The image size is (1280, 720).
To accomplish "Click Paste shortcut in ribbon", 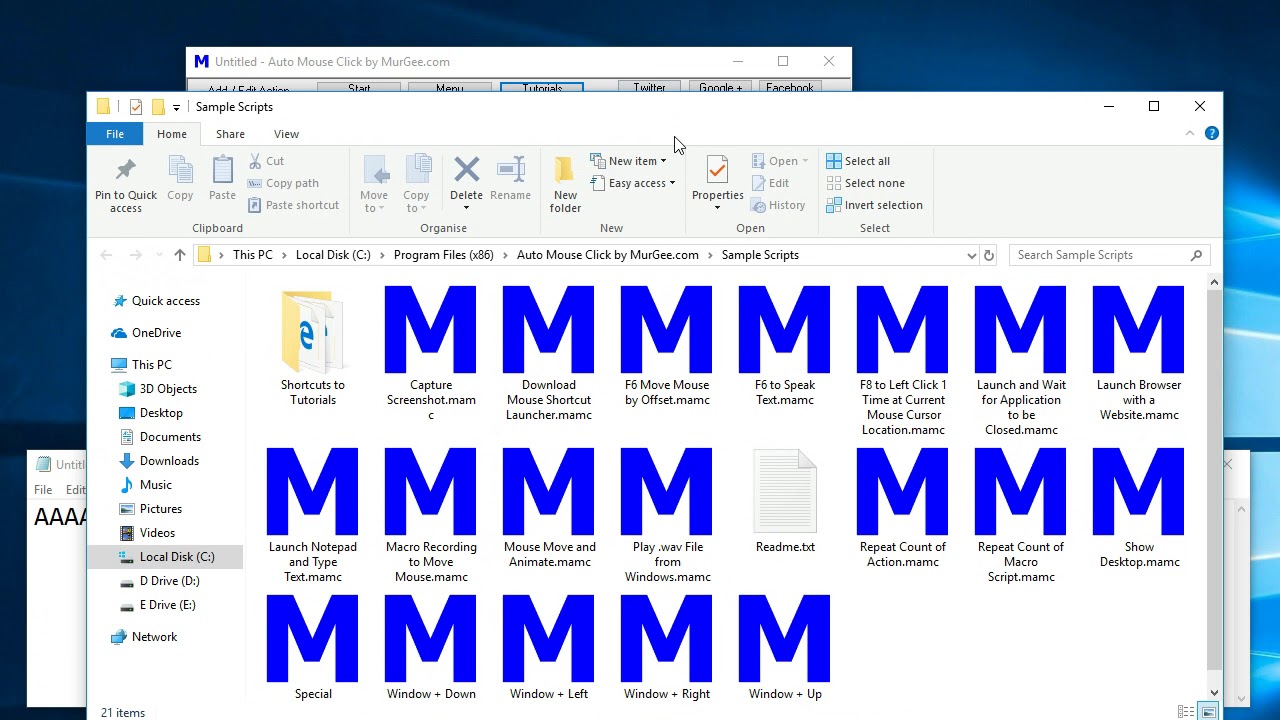I will [x=293, y=205].
